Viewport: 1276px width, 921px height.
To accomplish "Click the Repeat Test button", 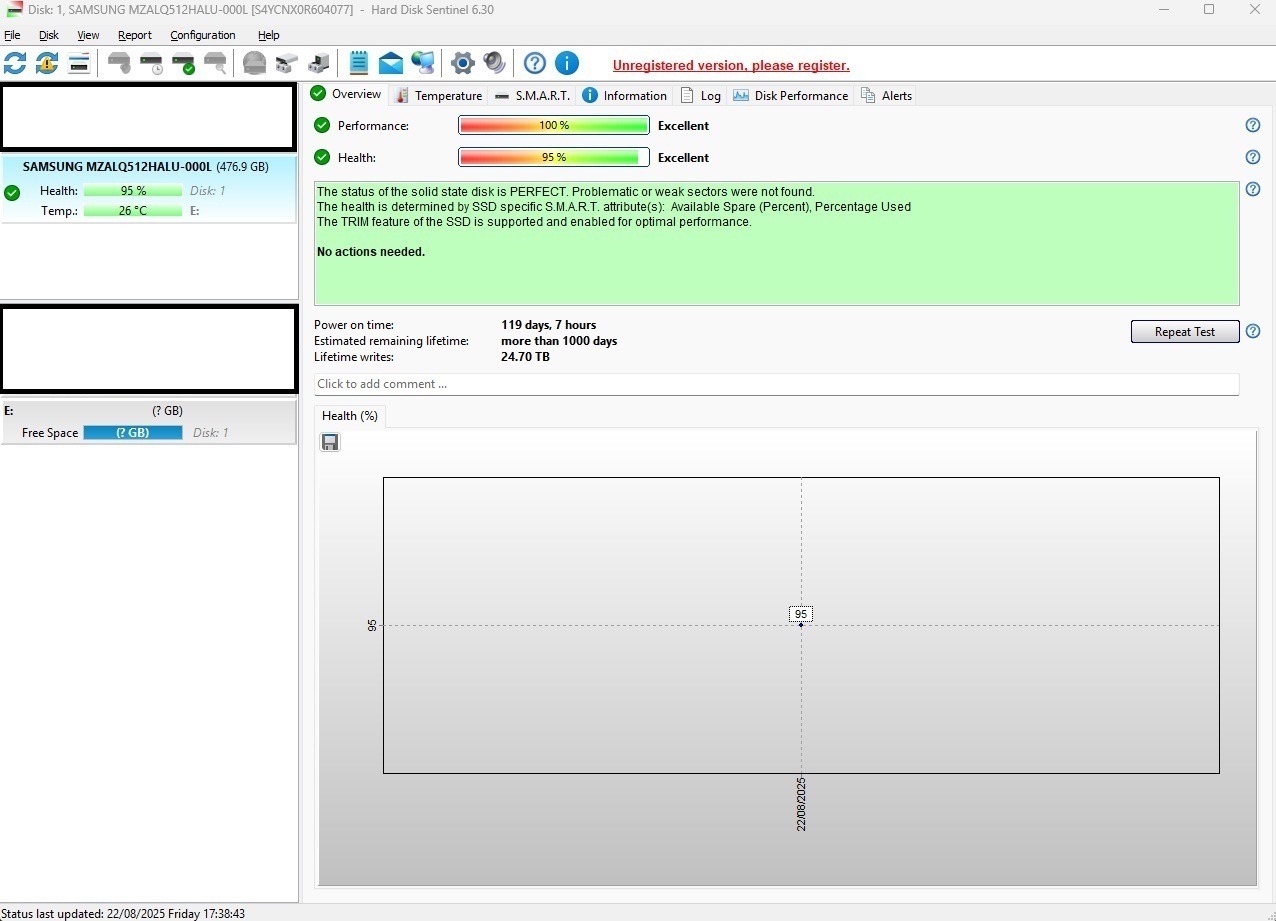I will [x=1185, y=331].
